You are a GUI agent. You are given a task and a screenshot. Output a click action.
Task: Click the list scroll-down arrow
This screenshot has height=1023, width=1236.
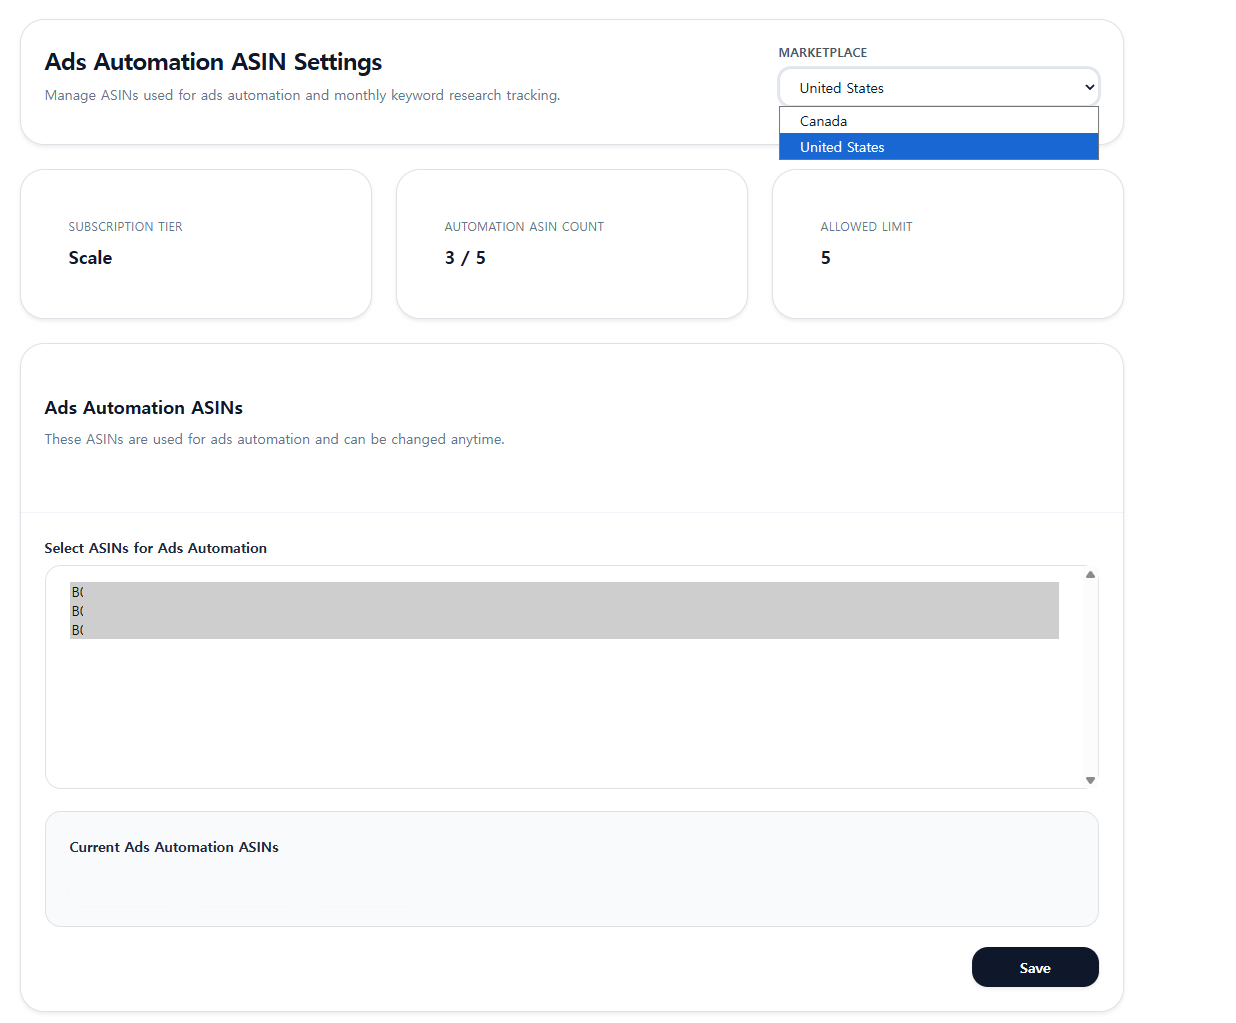pos(1090,780)
